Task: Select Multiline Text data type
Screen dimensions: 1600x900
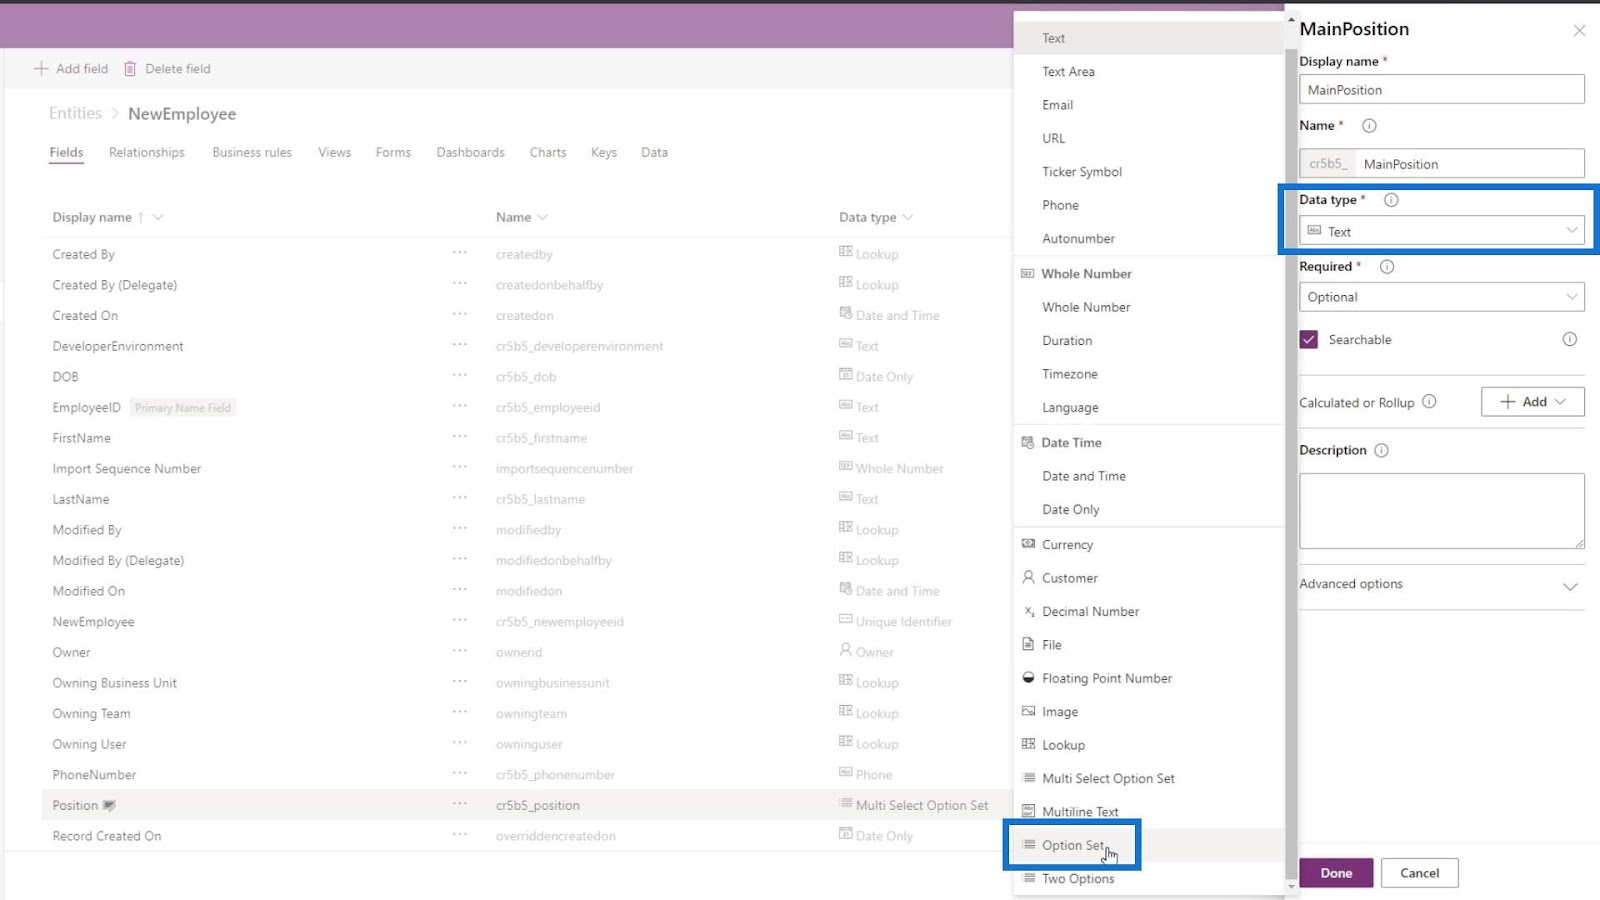Action: pos(1148,812)
